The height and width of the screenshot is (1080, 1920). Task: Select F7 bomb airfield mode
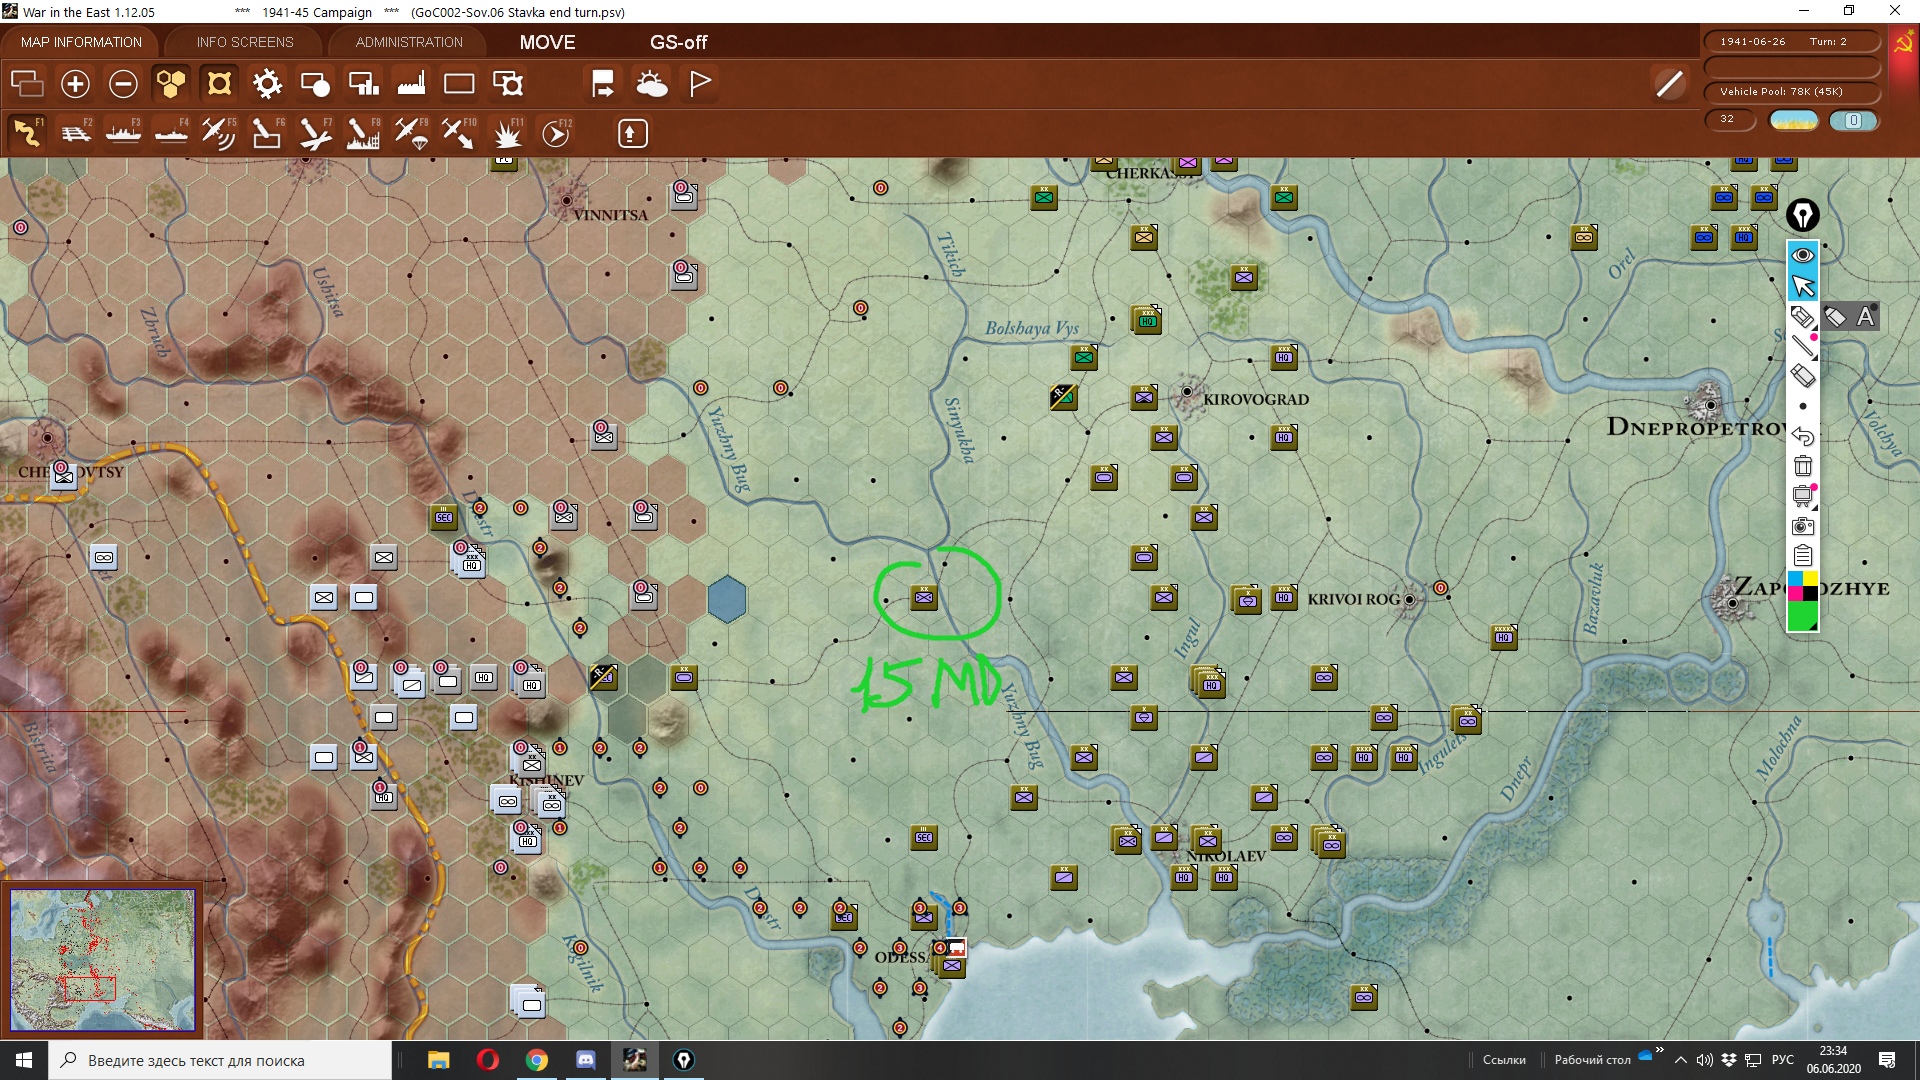click(315, 133)
